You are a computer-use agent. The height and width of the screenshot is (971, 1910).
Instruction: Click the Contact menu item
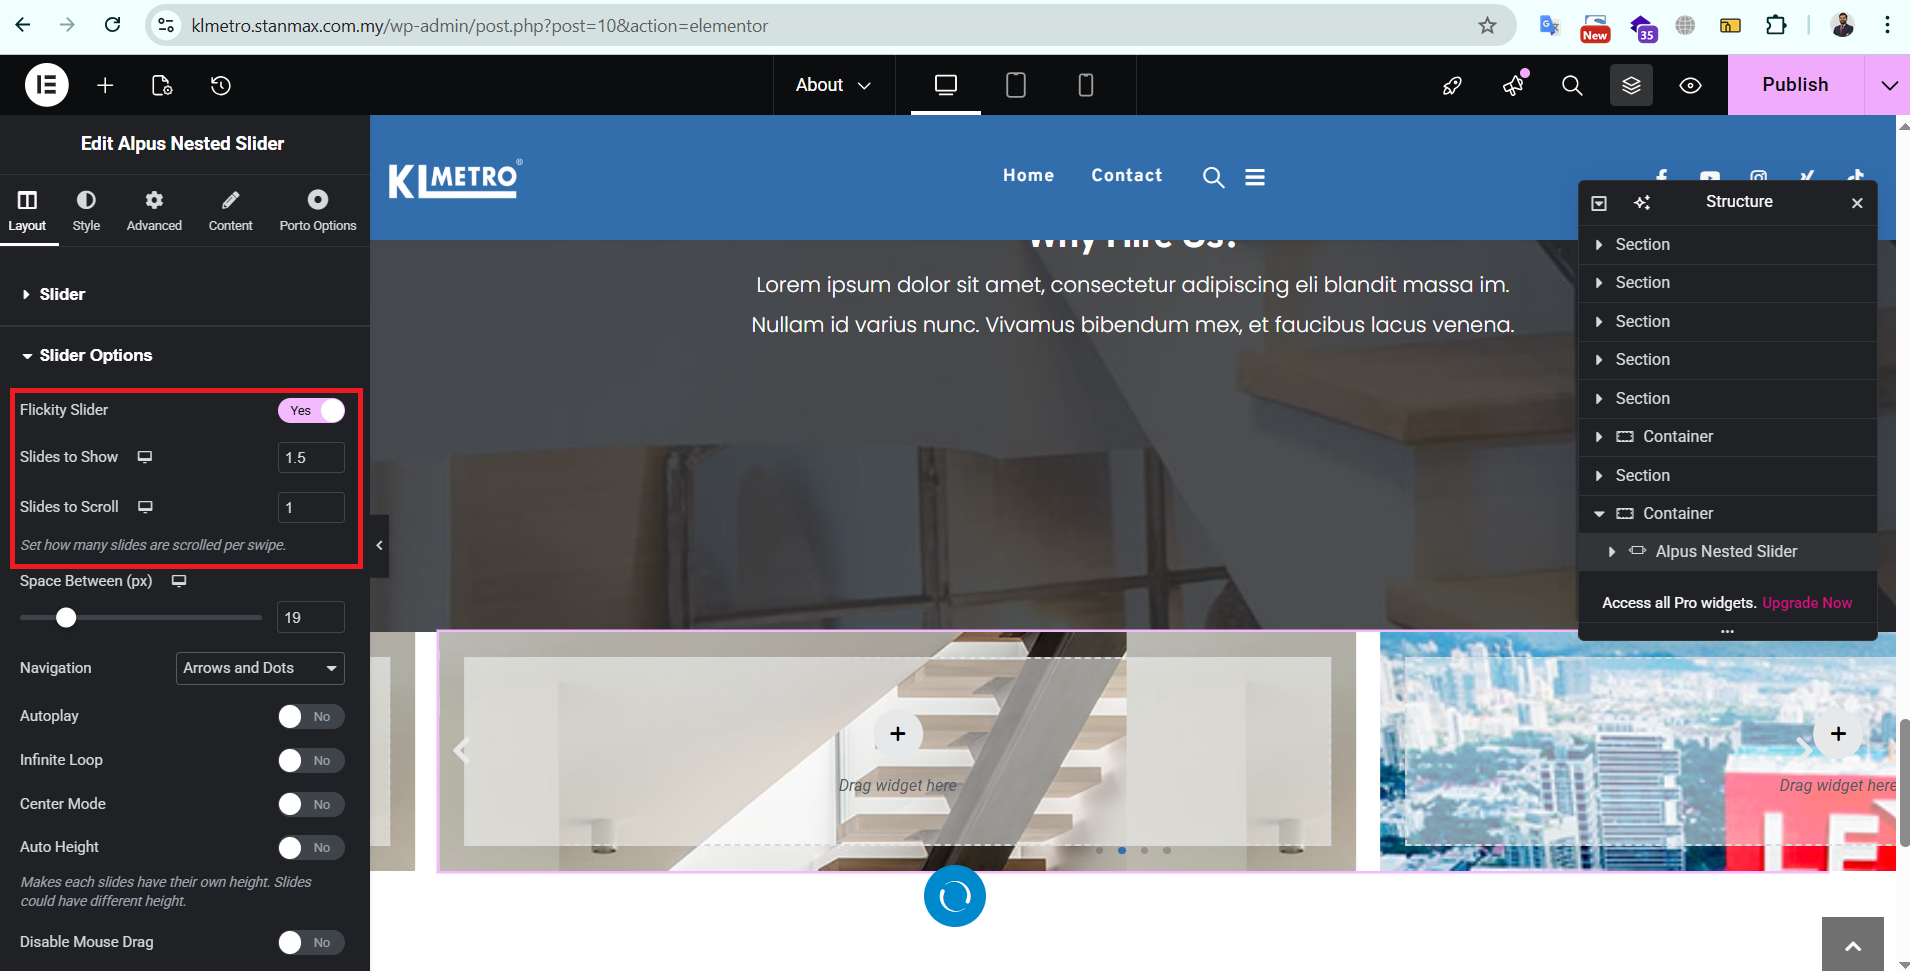[1127, 175]
